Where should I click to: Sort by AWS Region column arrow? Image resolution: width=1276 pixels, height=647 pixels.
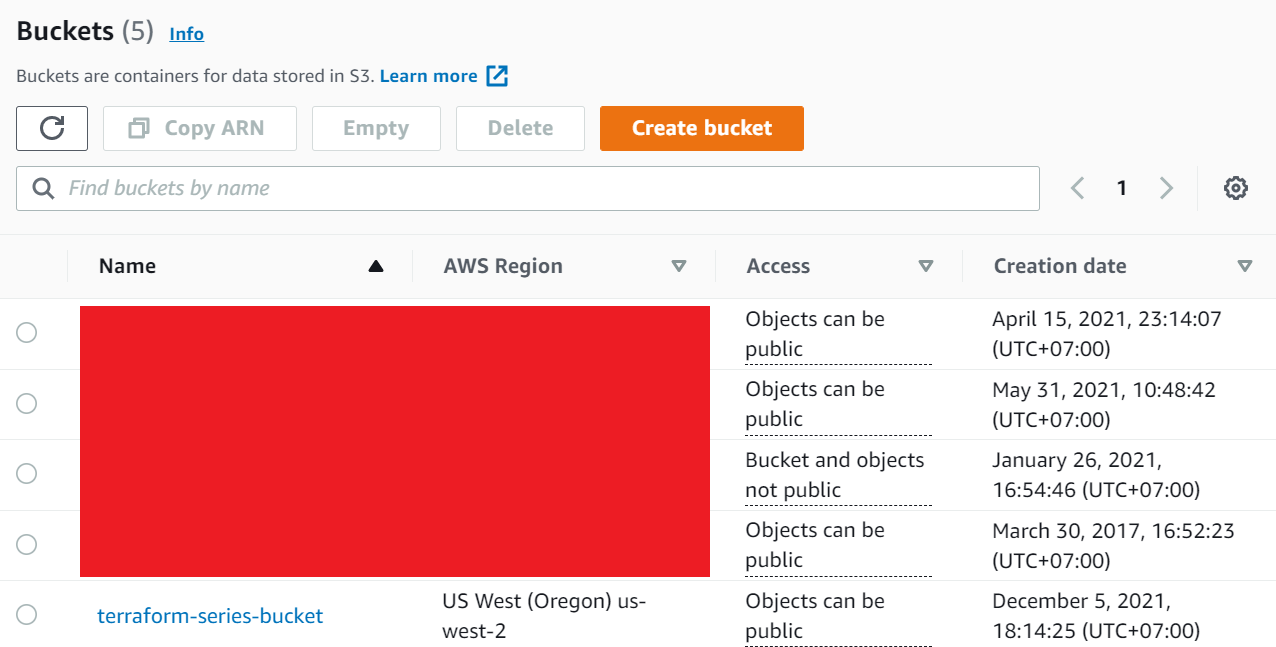[679, 266]
